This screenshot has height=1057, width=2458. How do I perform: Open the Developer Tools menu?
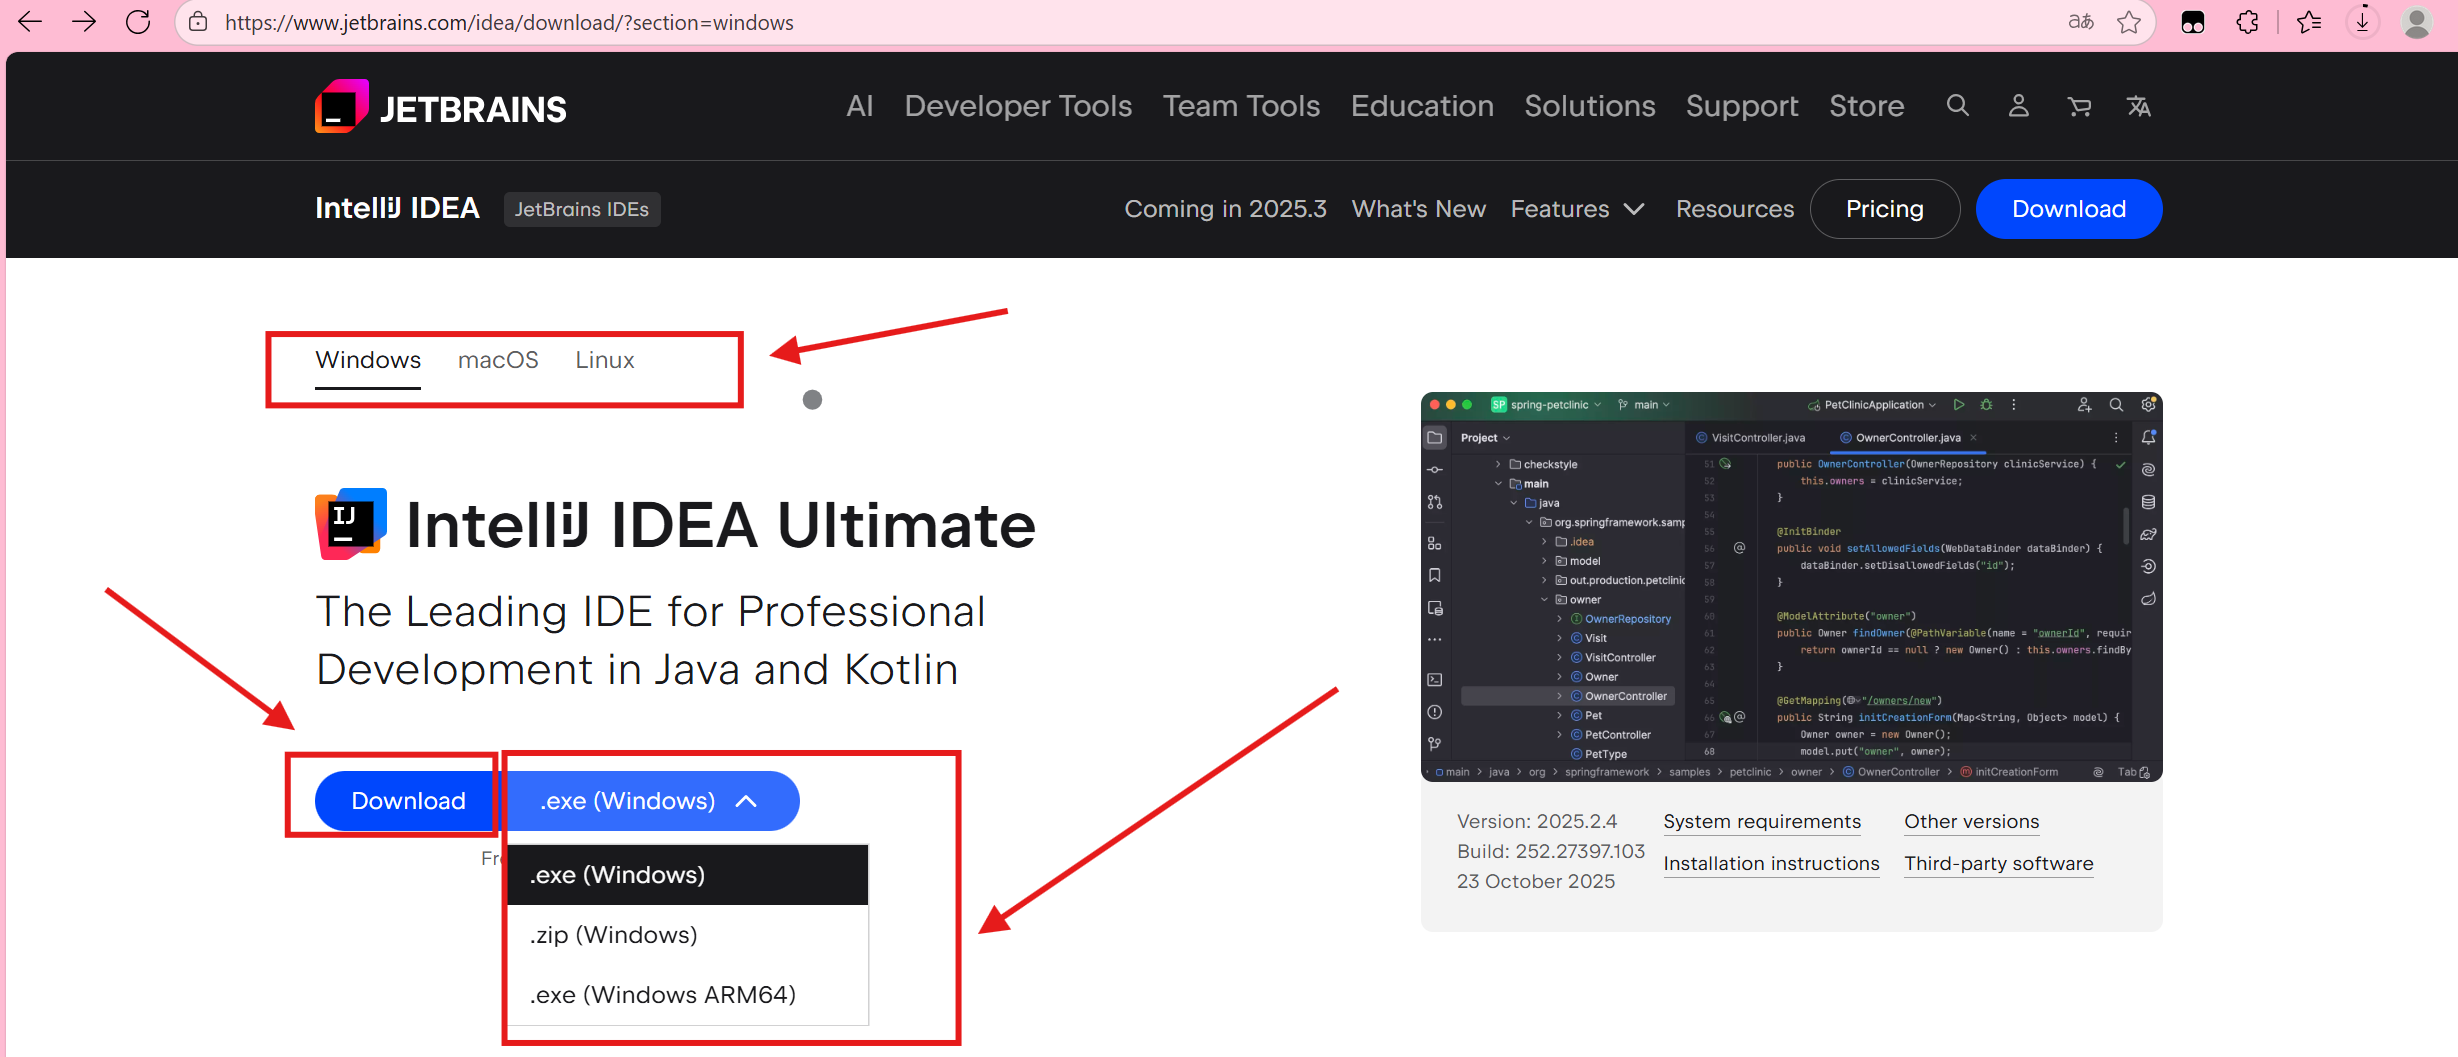coord(1018,106)
